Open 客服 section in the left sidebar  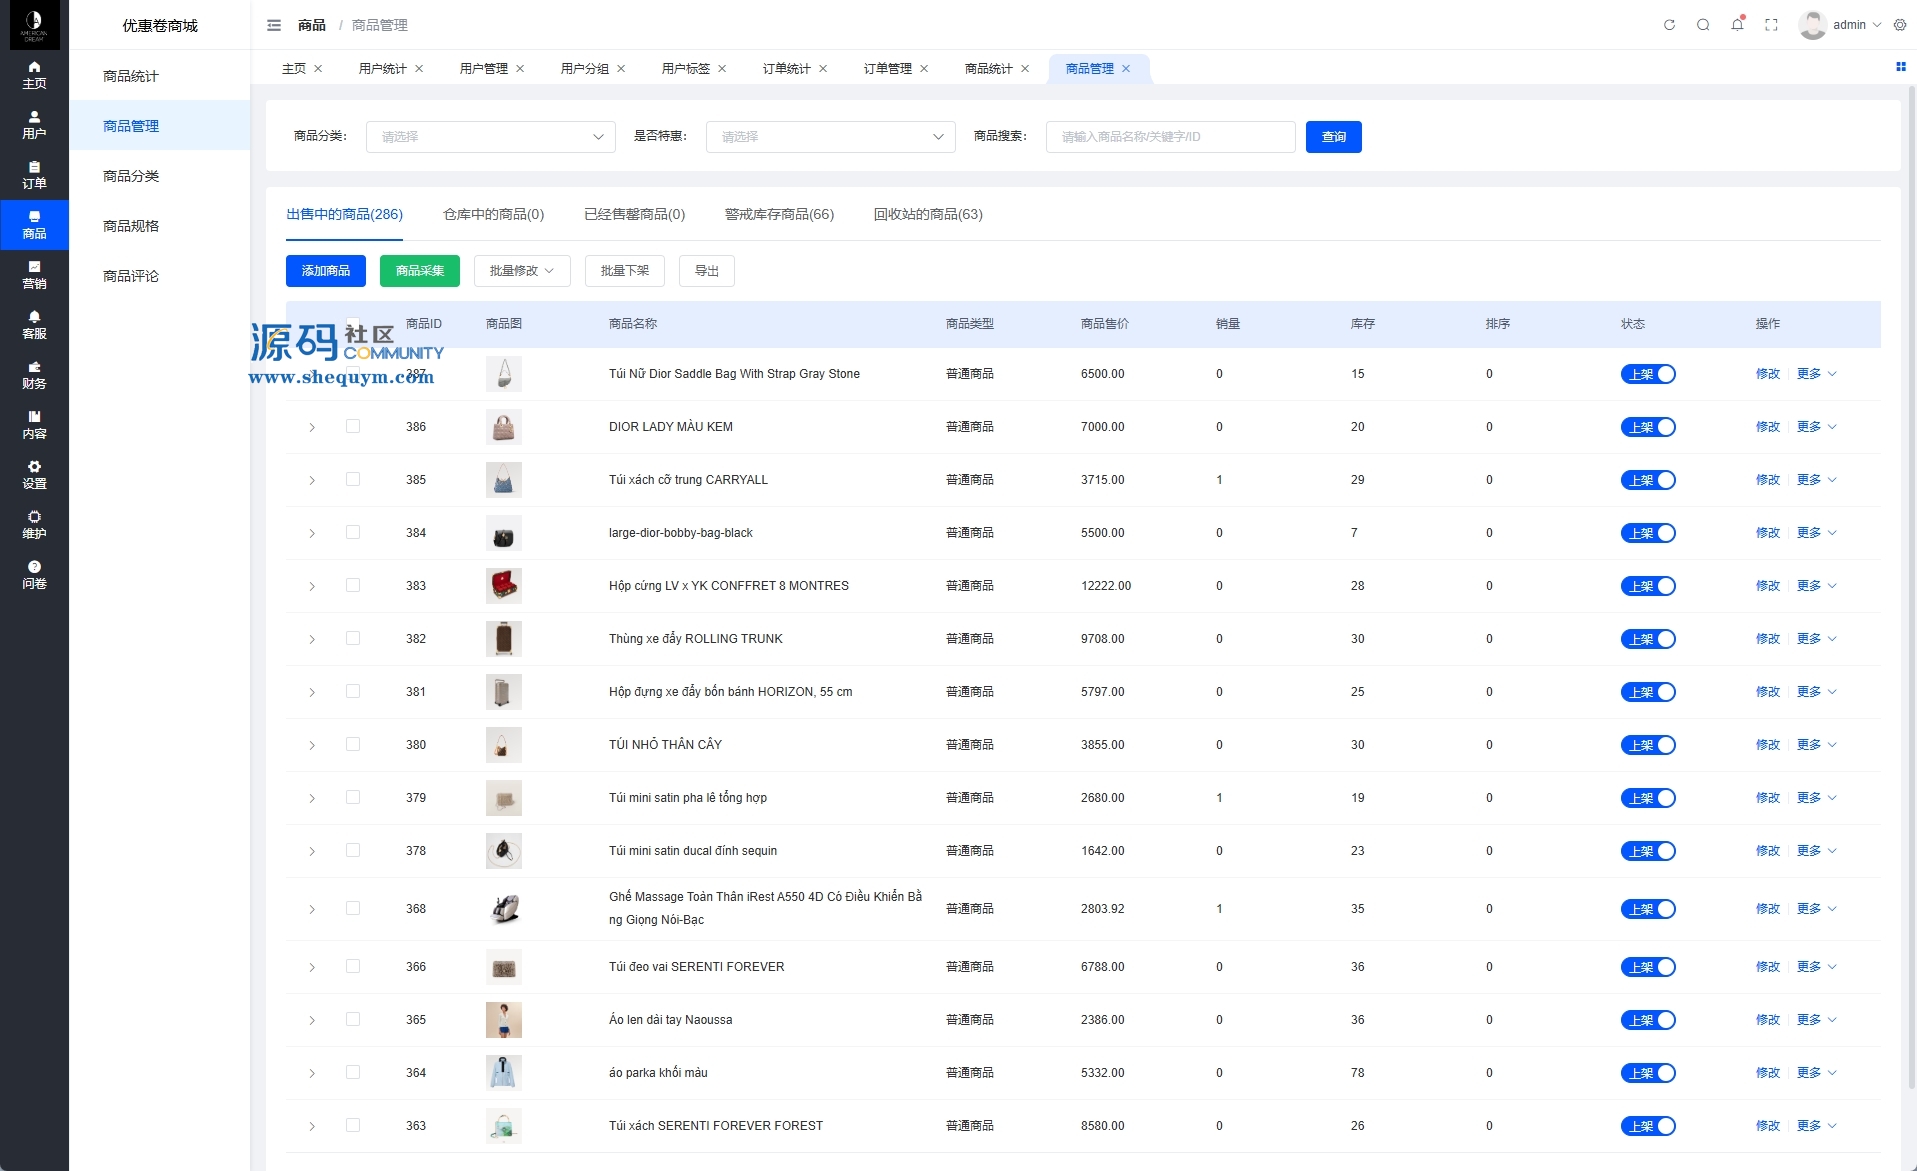click(34, 325)
